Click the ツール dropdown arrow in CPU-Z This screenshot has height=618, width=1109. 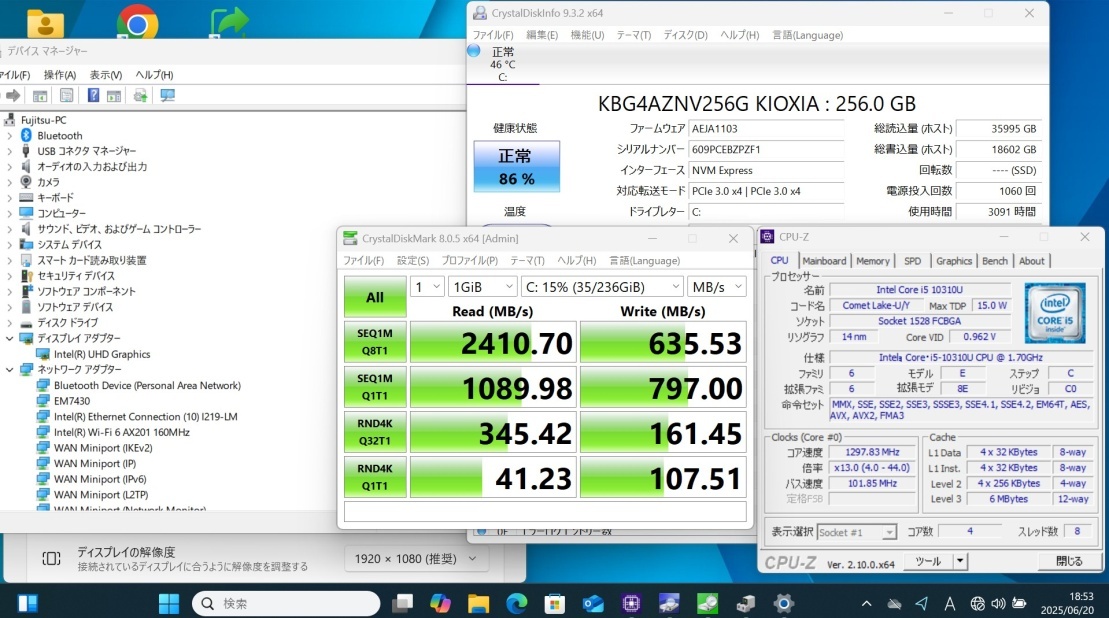[960, 561]
